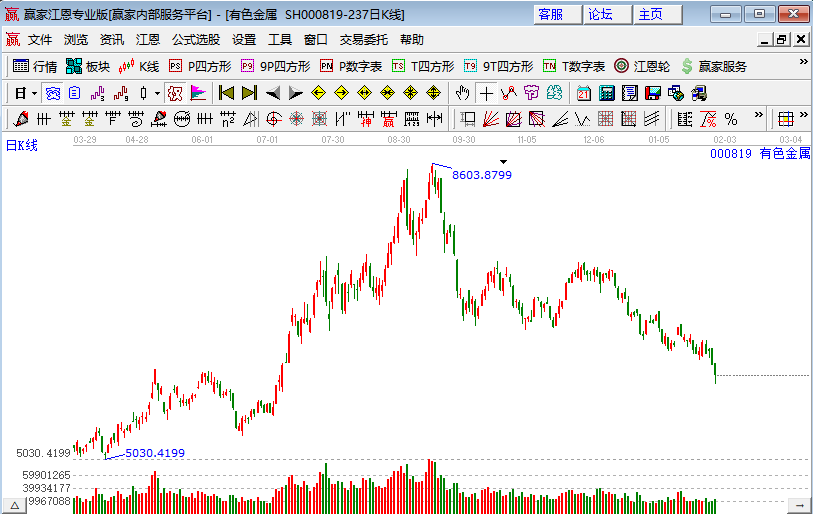813x514 pixels.
Task: Open the 公式选股 menu
Action: point(196,39)
